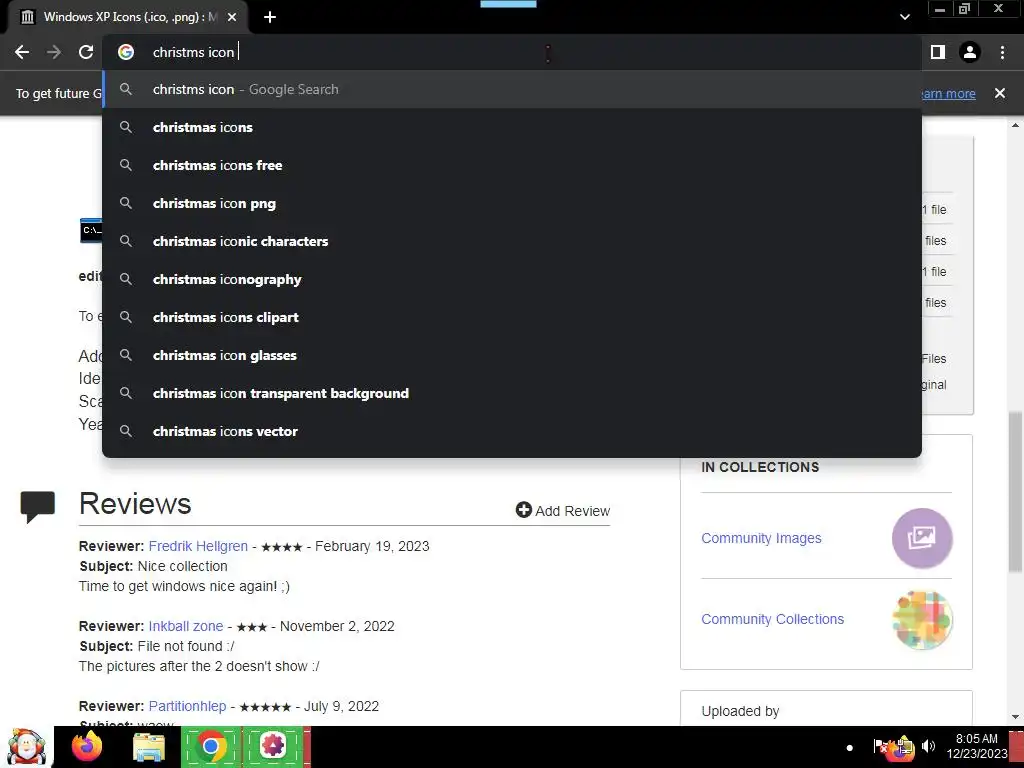Open tab search chevron in title bar
The image size is (1024, 768).
[904, 17]
